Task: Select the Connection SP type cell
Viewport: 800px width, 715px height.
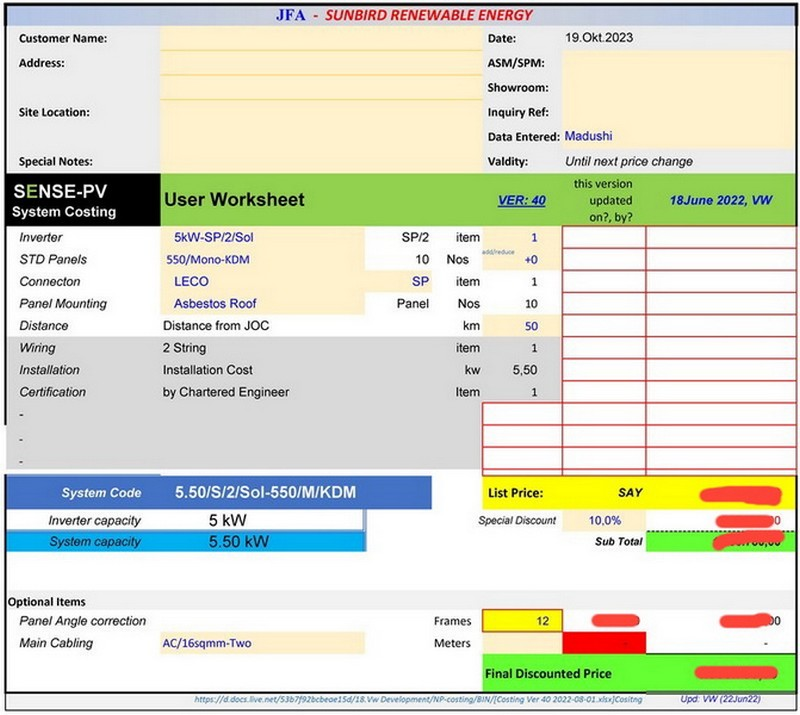Action: coord(398,281)
